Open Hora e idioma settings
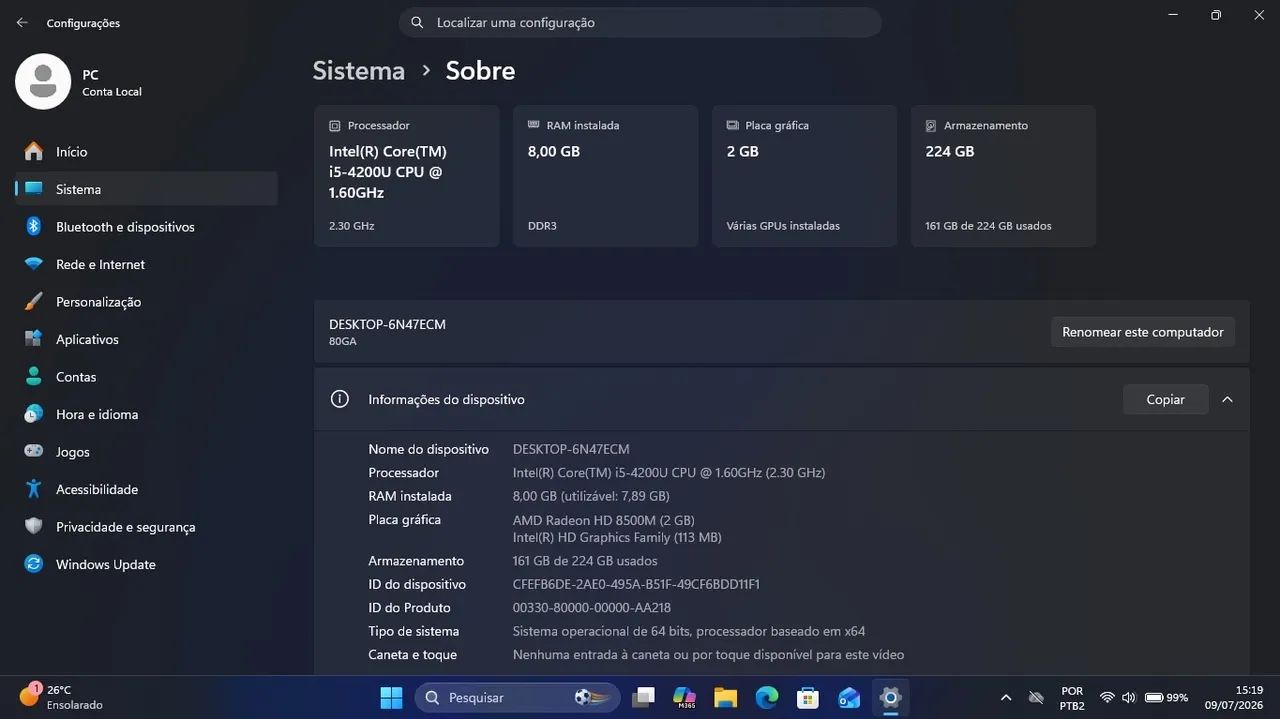The image size is (1280, 719). (146, 414)
